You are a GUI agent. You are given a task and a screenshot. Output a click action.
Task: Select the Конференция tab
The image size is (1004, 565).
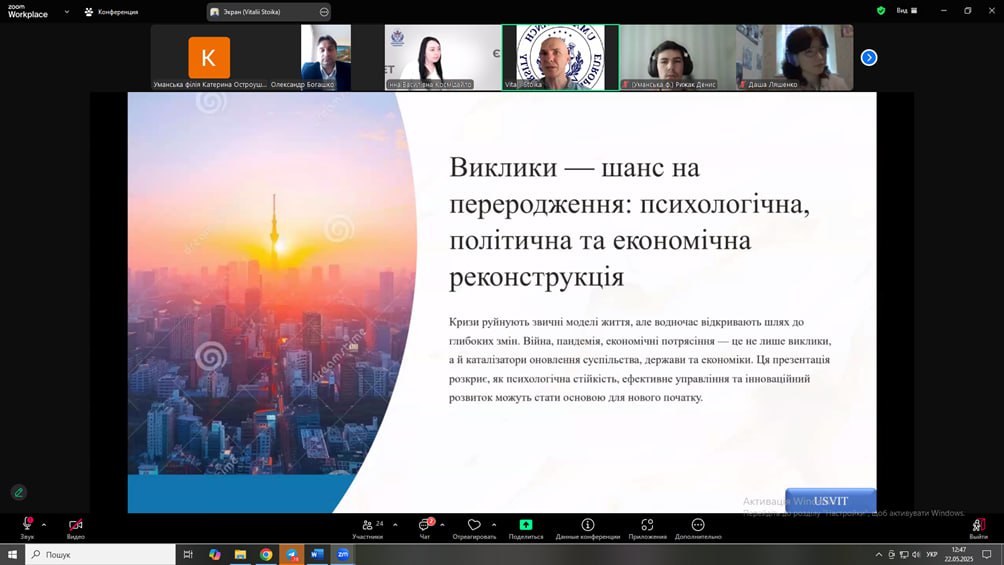(112, 12)
